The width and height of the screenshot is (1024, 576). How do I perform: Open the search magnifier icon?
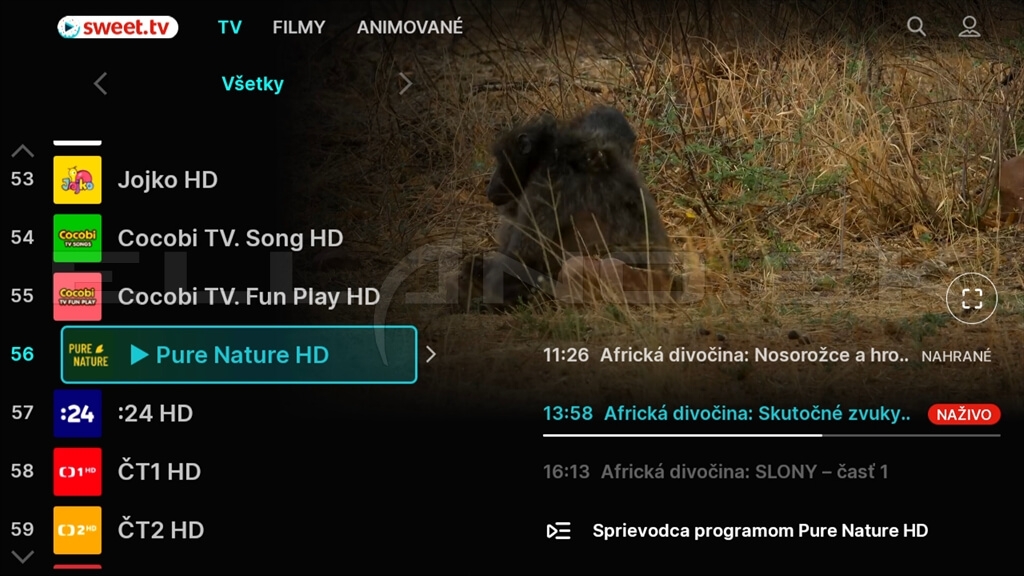916,26
